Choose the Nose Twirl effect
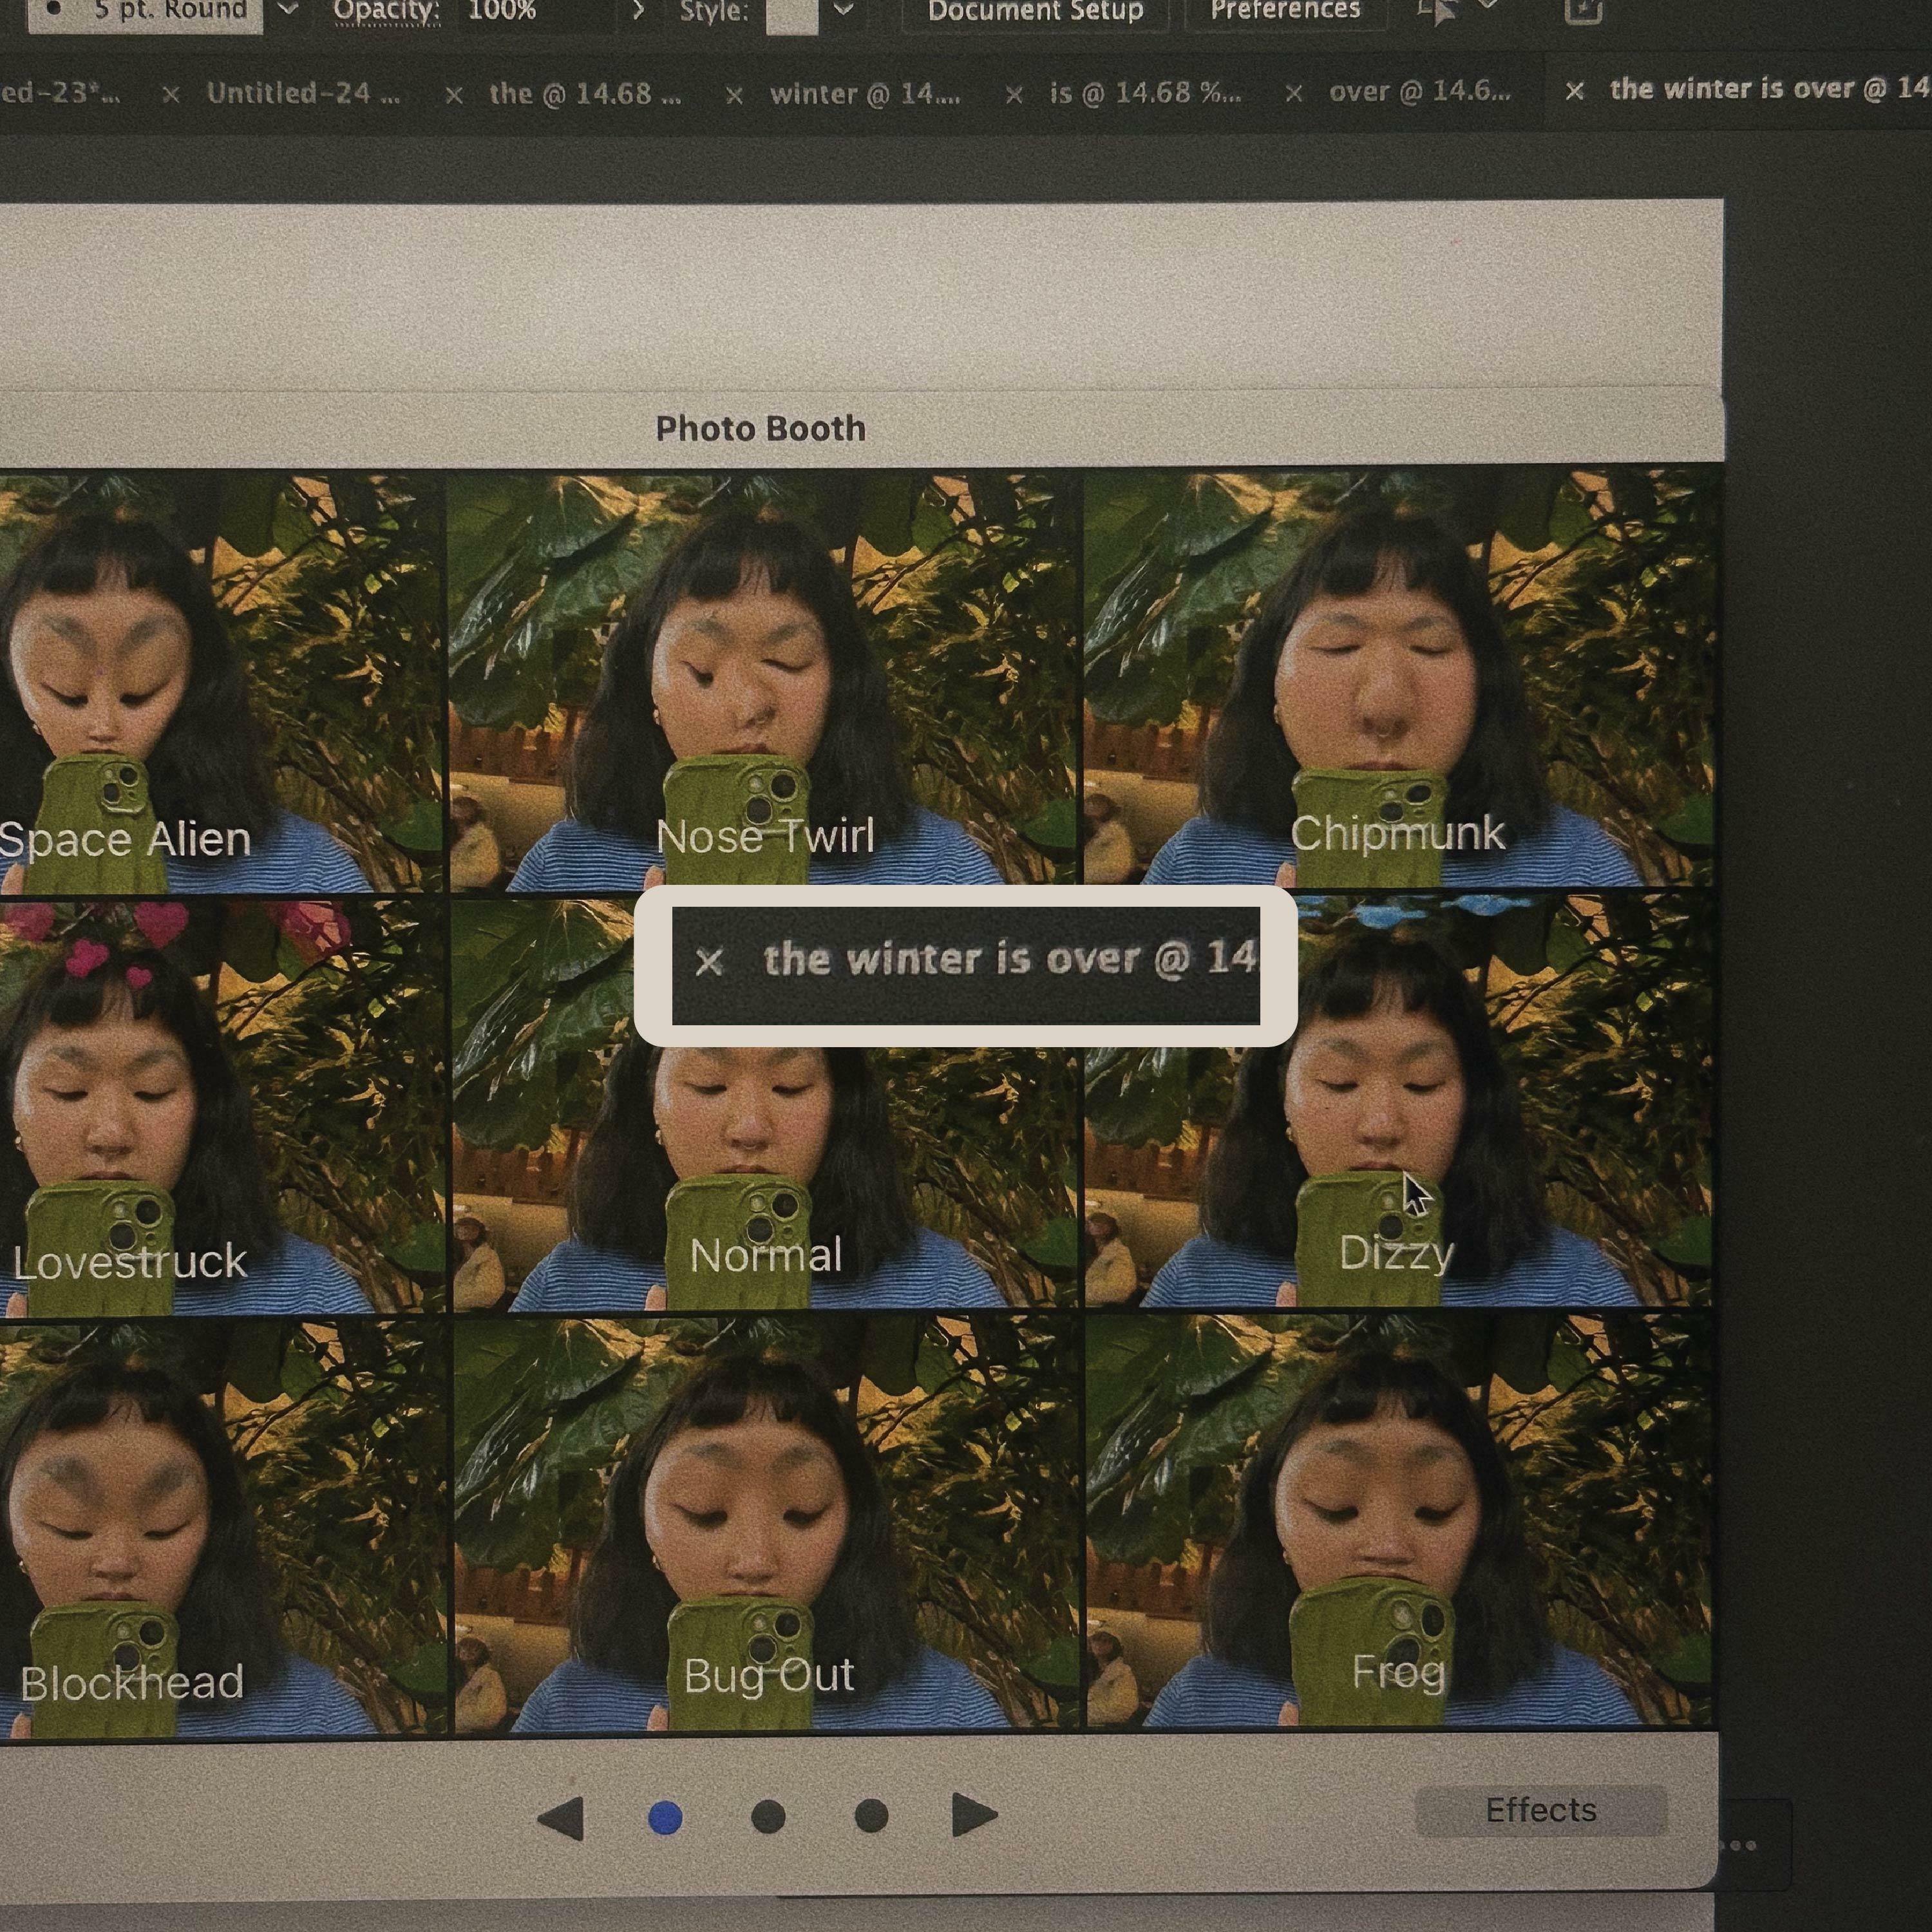Screen dimensions: 1932x1932 coord(765,680)
